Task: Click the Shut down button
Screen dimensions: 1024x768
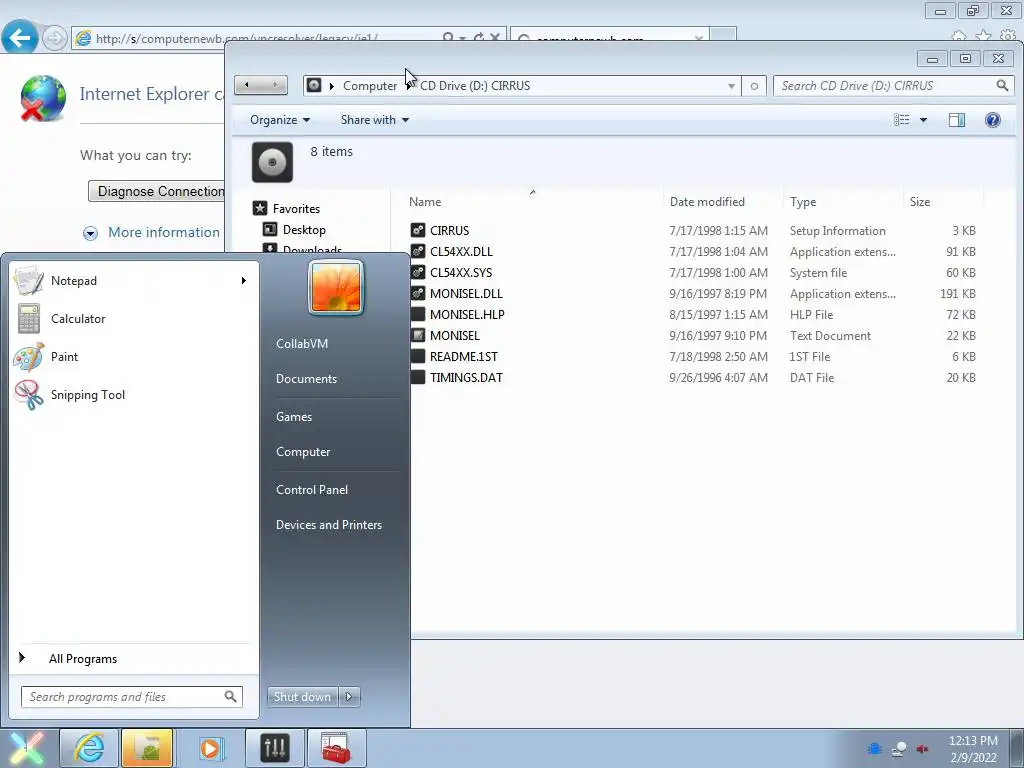Action: (x=302, y=697)
